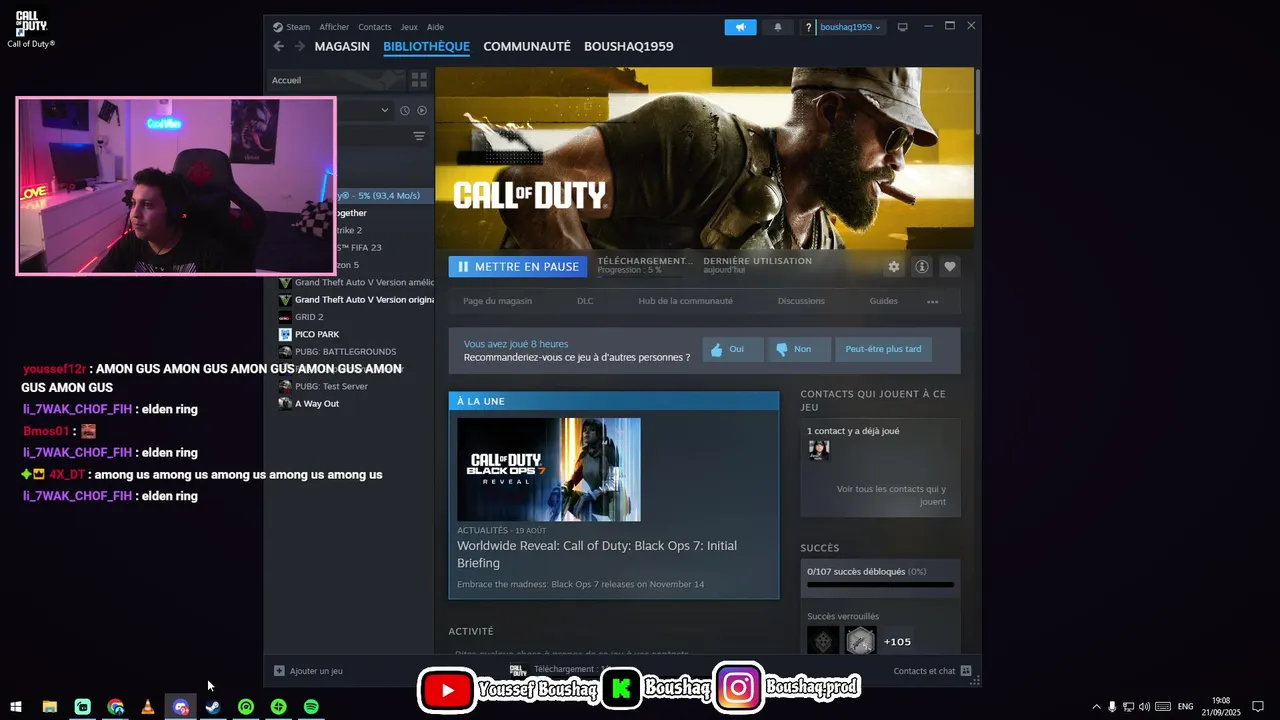Switch library to grid collections view
1280x720 pixels.
click(x=419, y=80)
